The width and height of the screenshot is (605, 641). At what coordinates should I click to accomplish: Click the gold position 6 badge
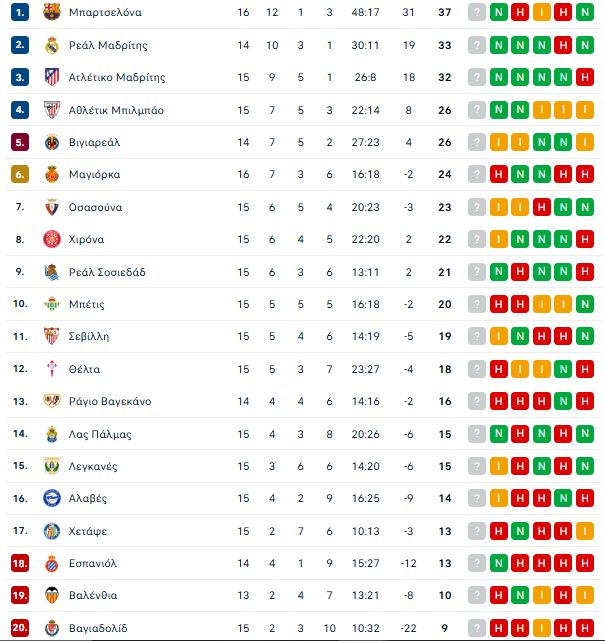click(20, 175)
